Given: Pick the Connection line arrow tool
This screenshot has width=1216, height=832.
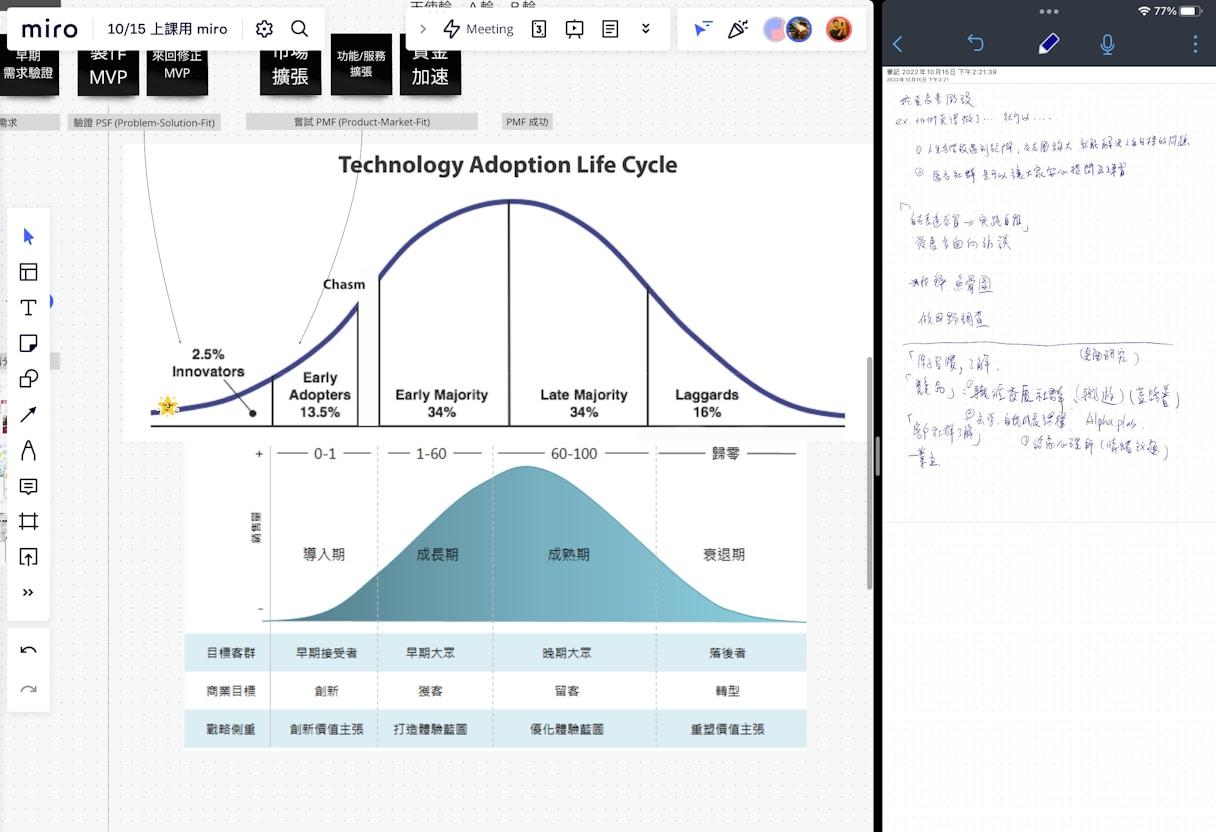Looking at the screenshot, I should (28, 414).
